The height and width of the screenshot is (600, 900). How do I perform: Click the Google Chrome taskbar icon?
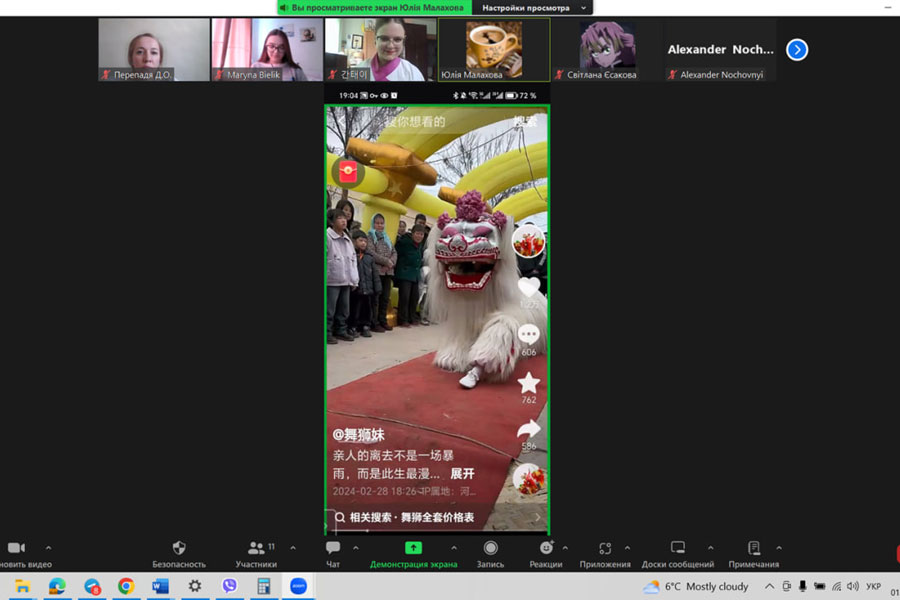(x=126, y=586)
